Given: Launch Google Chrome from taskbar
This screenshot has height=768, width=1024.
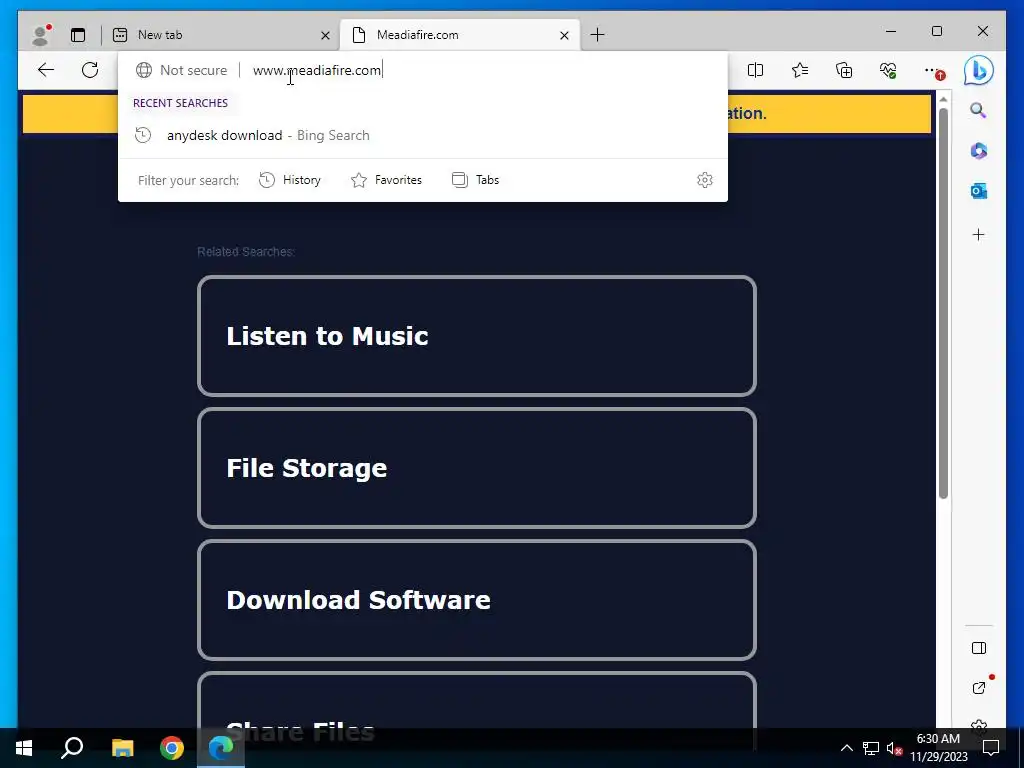Looking at the screenshot, I should 172,748.
